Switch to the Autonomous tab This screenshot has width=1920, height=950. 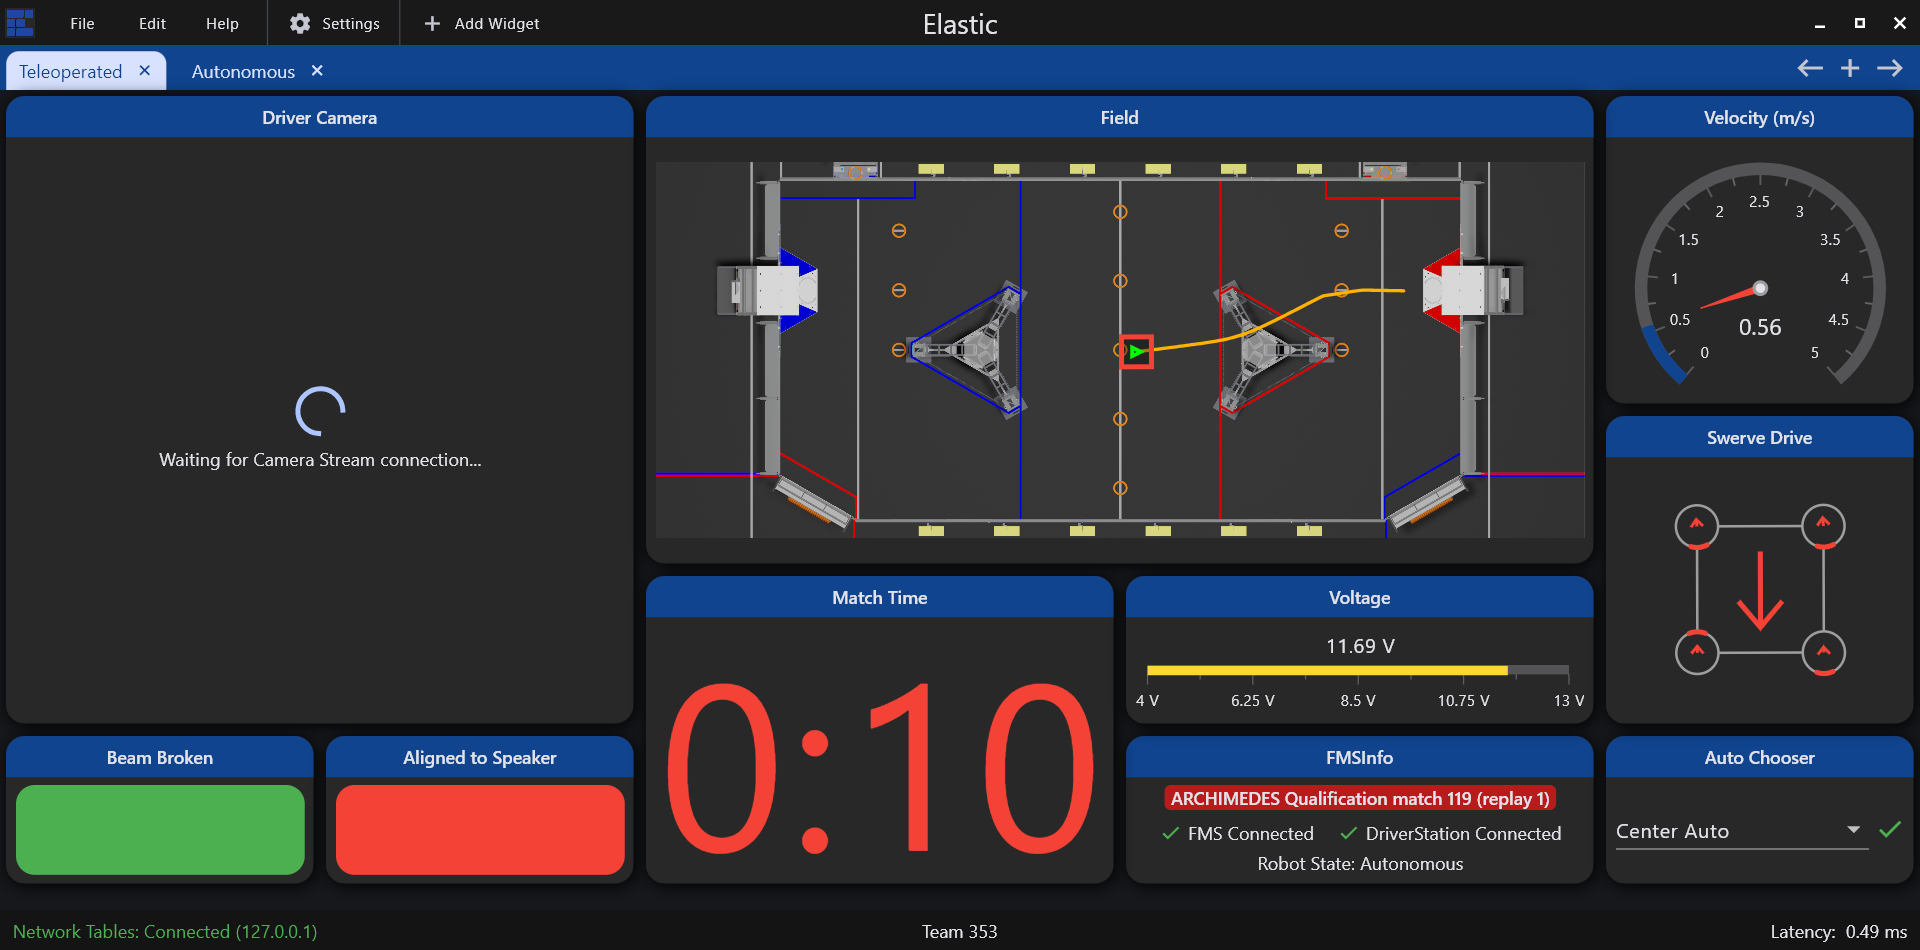coord(242,70)
